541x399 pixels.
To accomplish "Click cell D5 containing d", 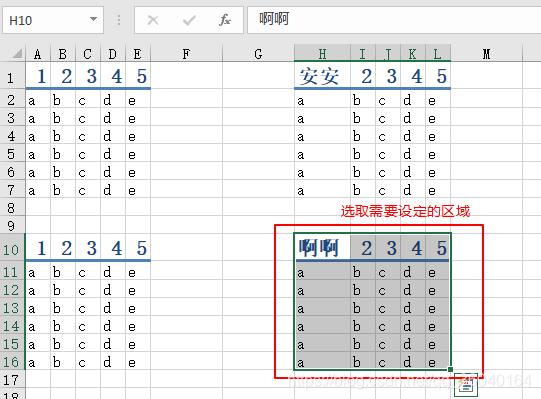I will [113, 154].
